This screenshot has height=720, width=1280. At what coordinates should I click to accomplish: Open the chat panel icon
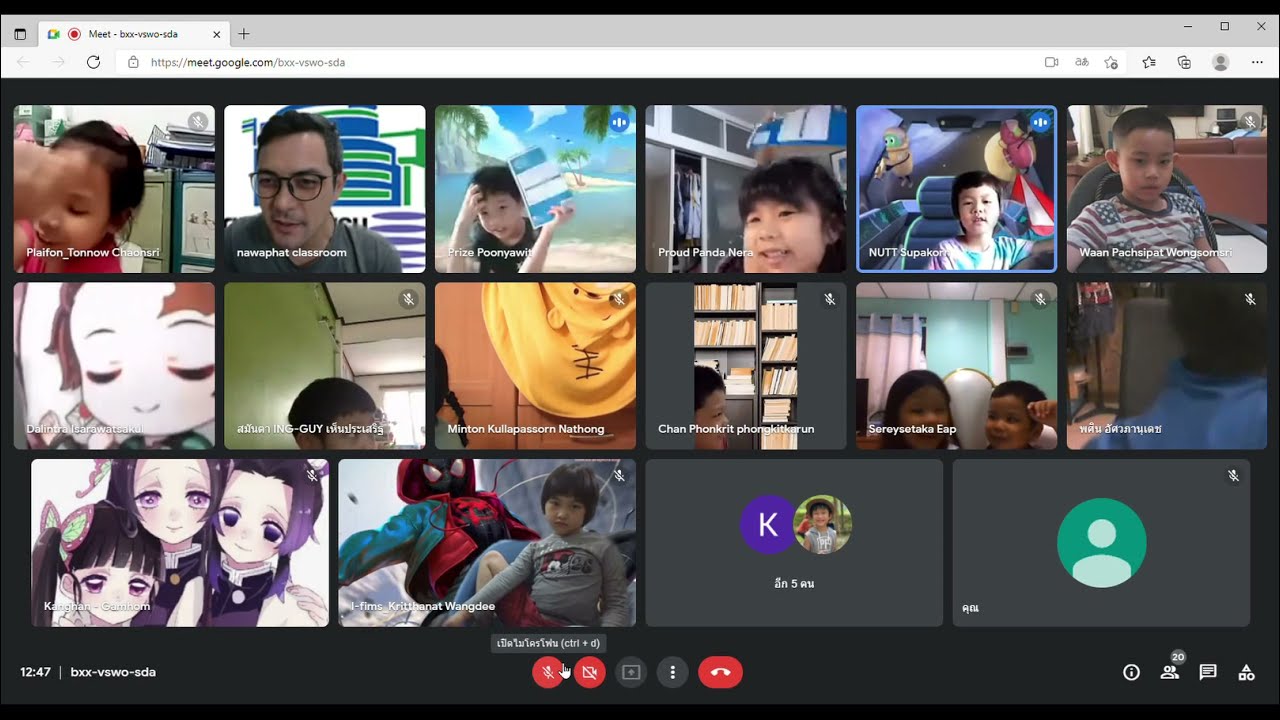pos(1208,672)
